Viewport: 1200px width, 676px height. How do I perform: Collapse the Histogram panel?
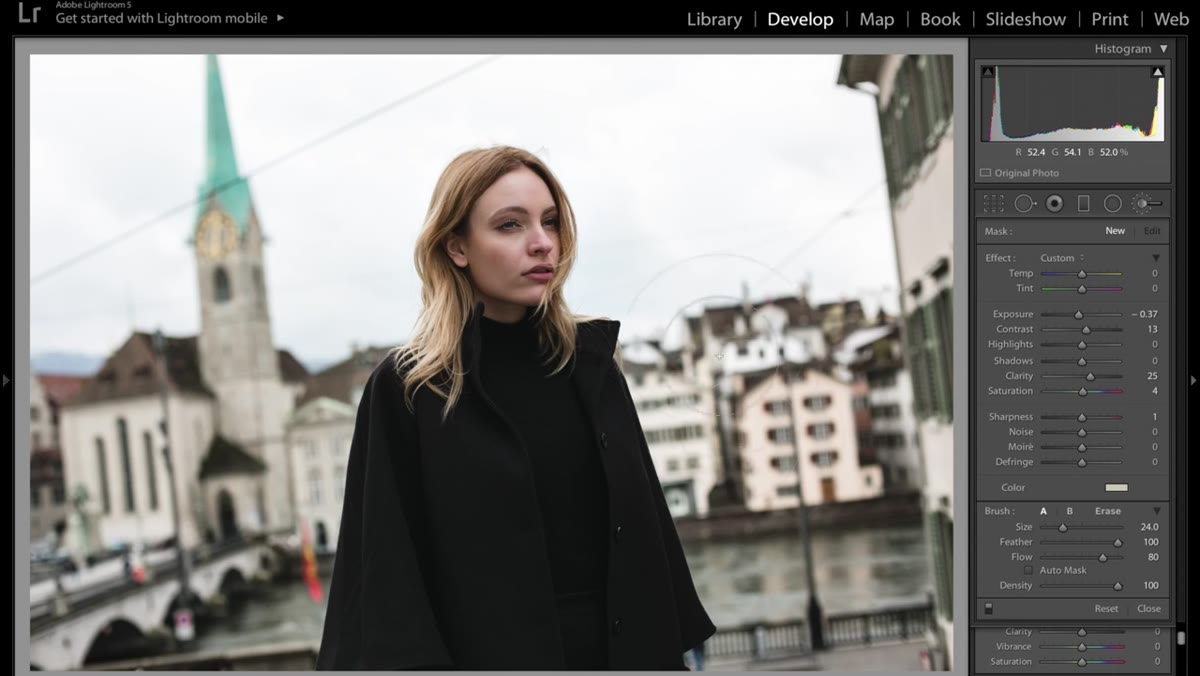pos(1163,49)
